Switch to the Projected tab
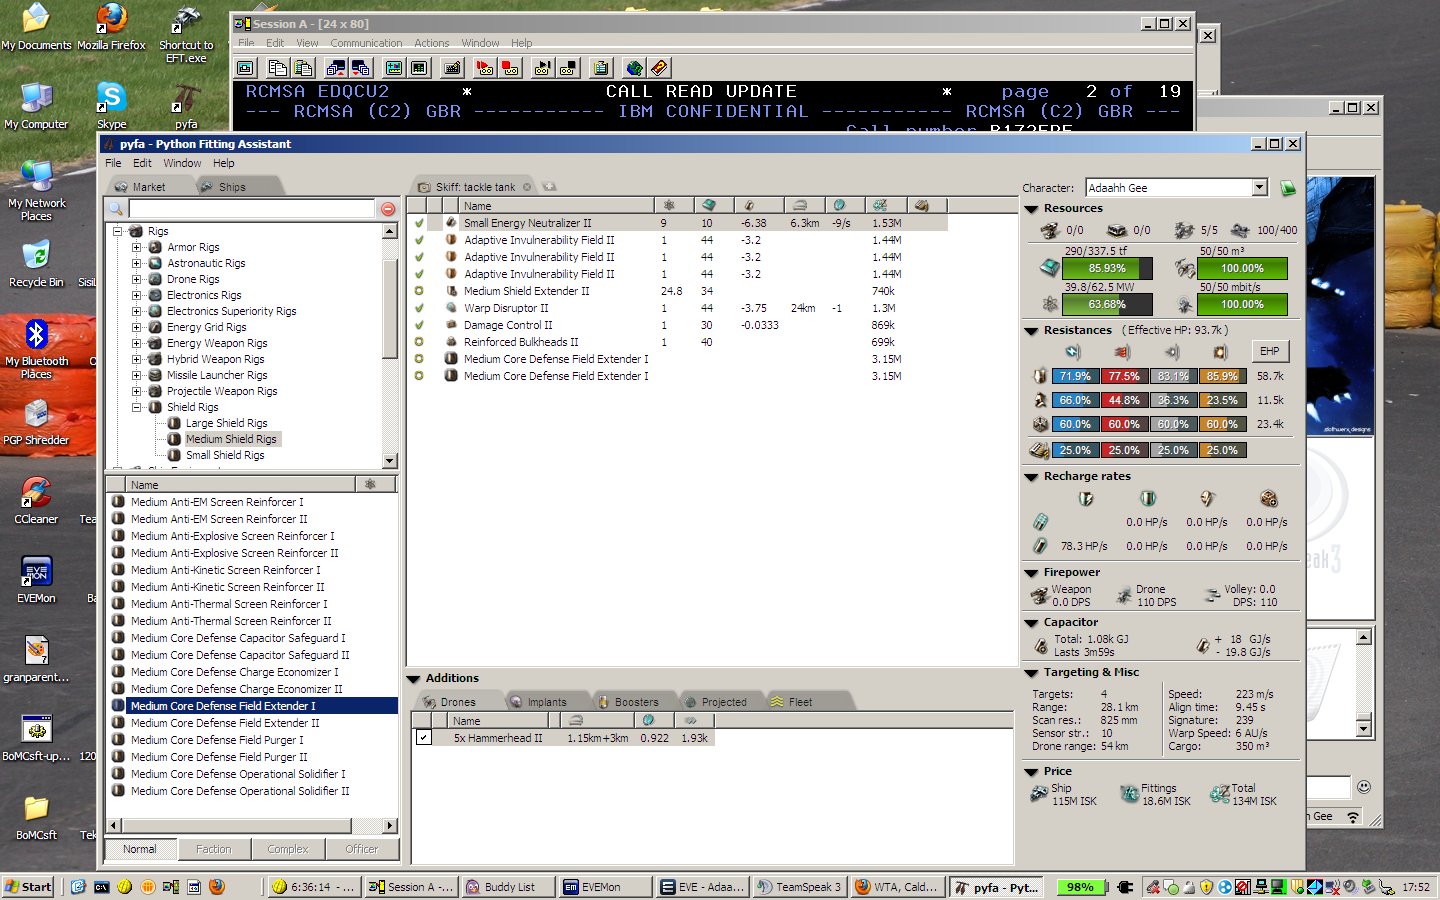 click(724, 702)
